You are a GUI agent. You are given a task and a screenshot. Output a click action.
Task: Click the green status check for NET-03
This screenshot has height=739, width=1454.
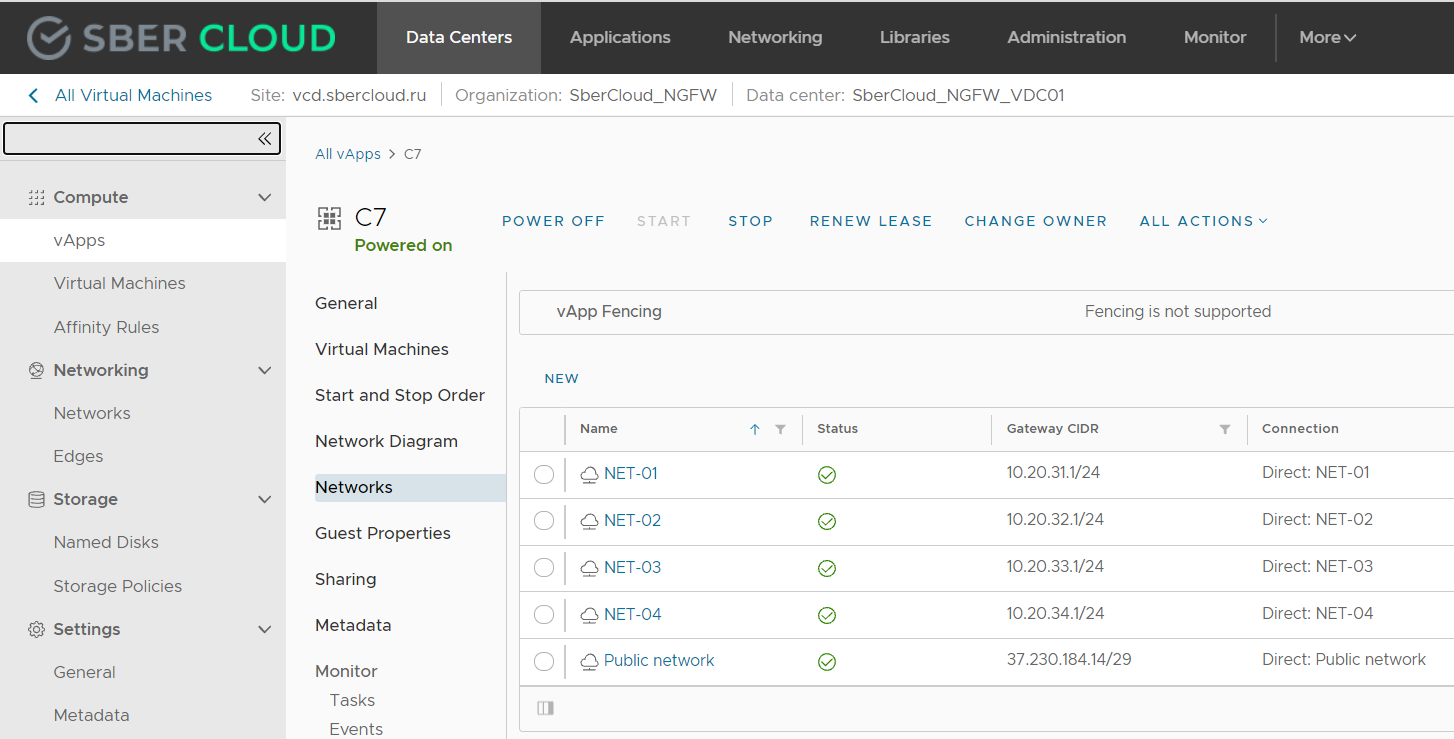[x=827, y=568]
